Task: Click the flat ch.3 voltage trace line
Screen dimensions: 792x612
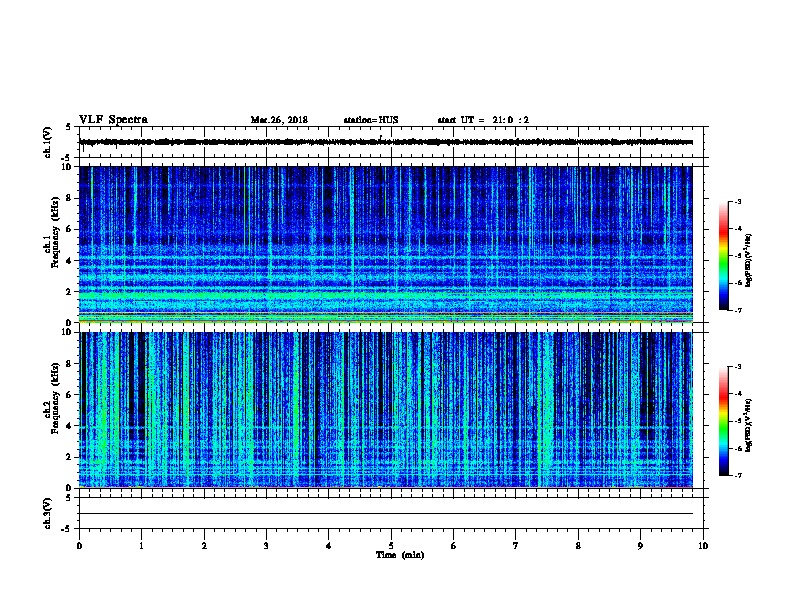Action: [386, 514]
